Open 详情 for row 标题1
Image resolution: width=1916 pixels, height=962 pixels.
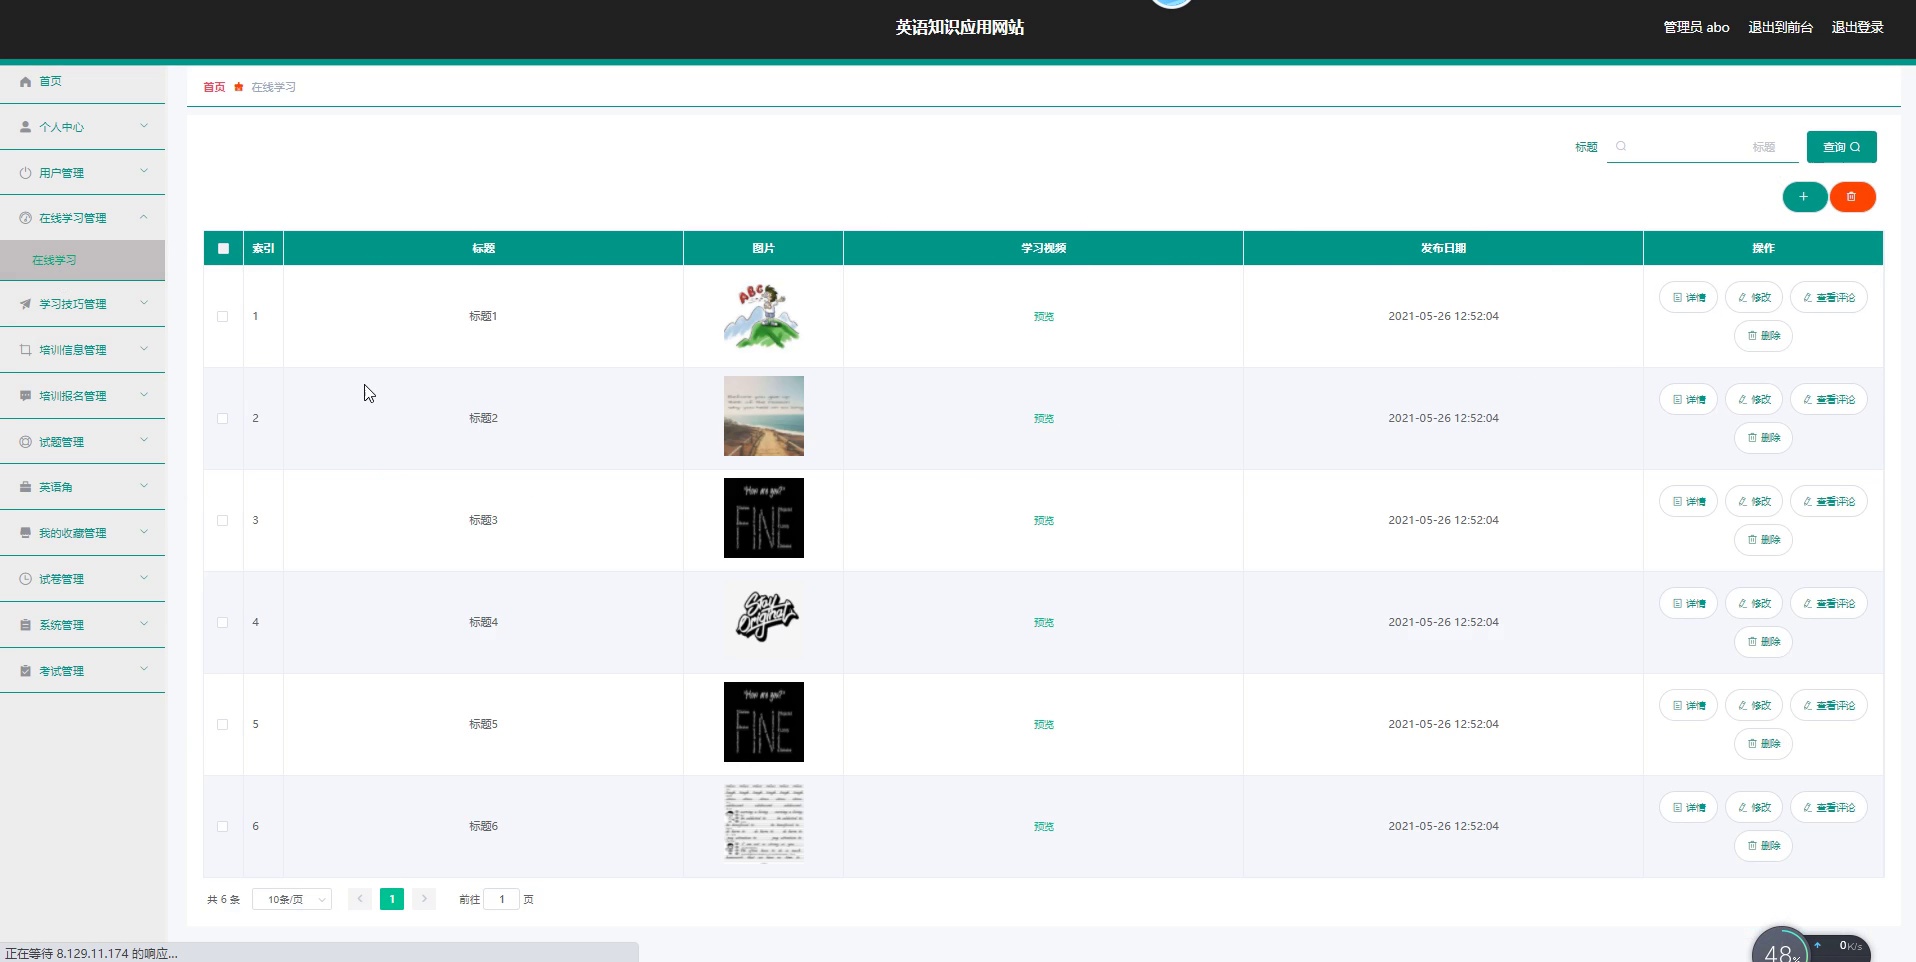point(1689,298)
